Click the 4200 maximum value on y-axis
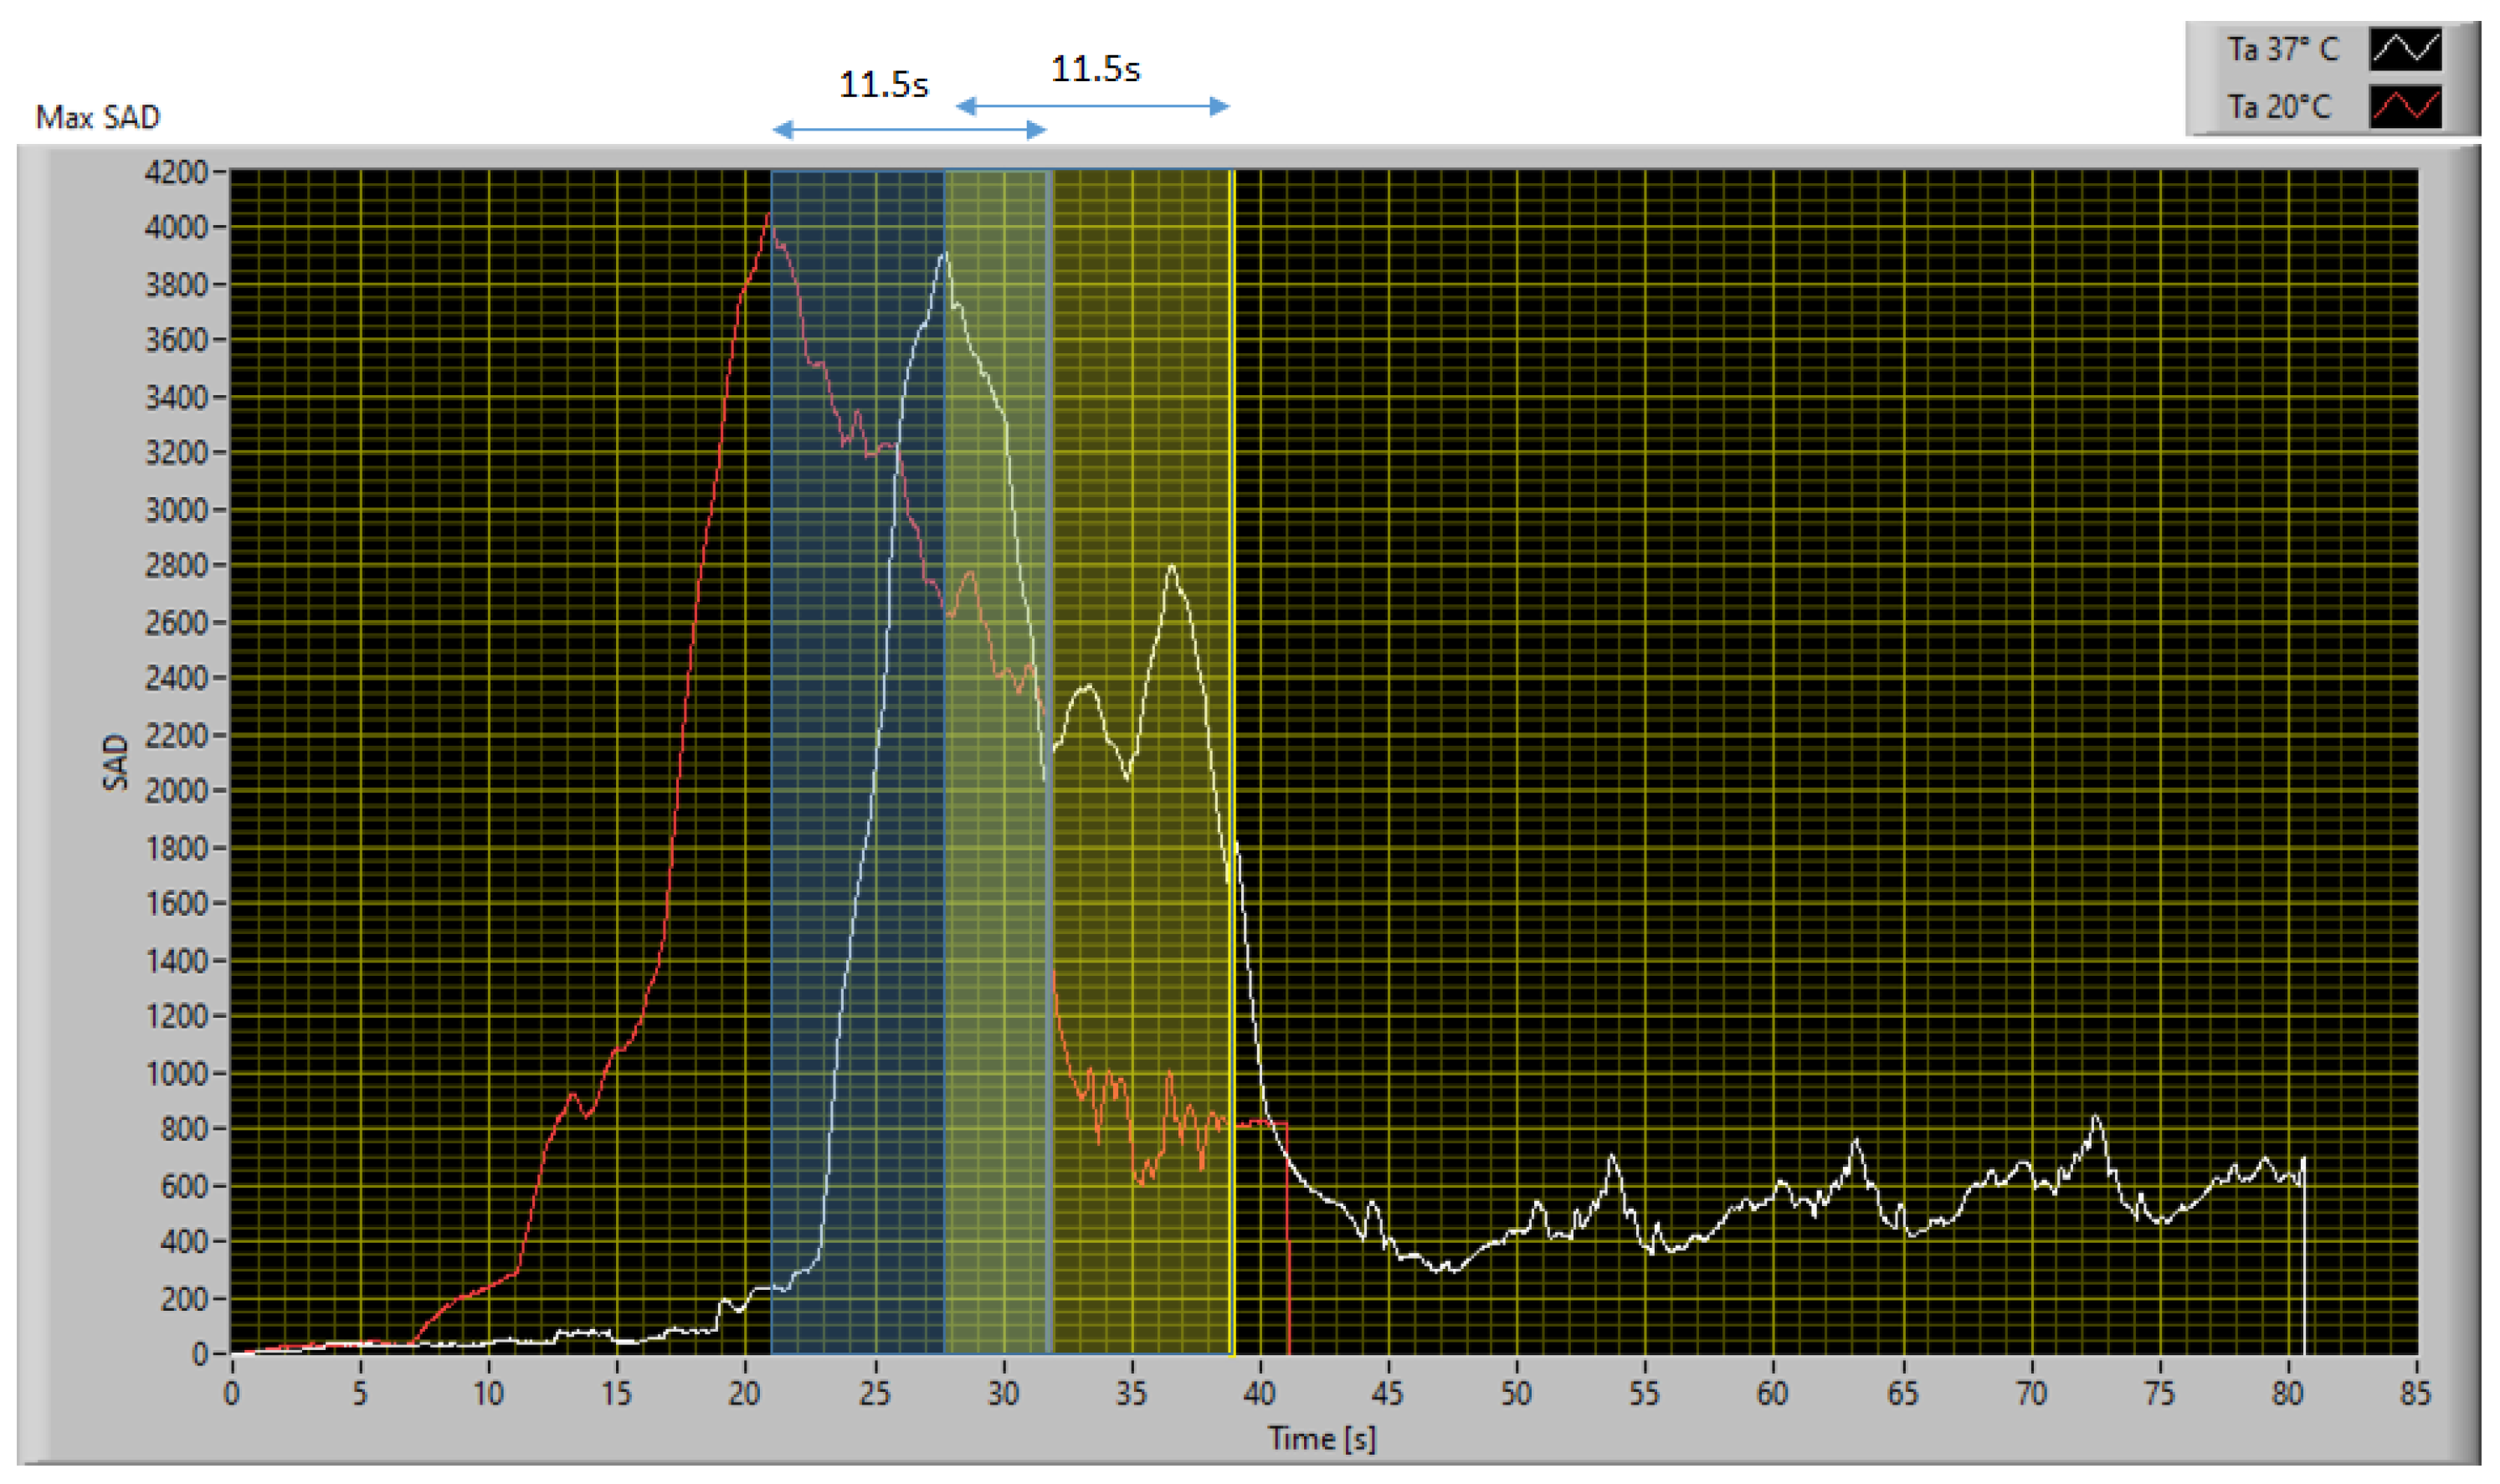 tap(175, 172)
